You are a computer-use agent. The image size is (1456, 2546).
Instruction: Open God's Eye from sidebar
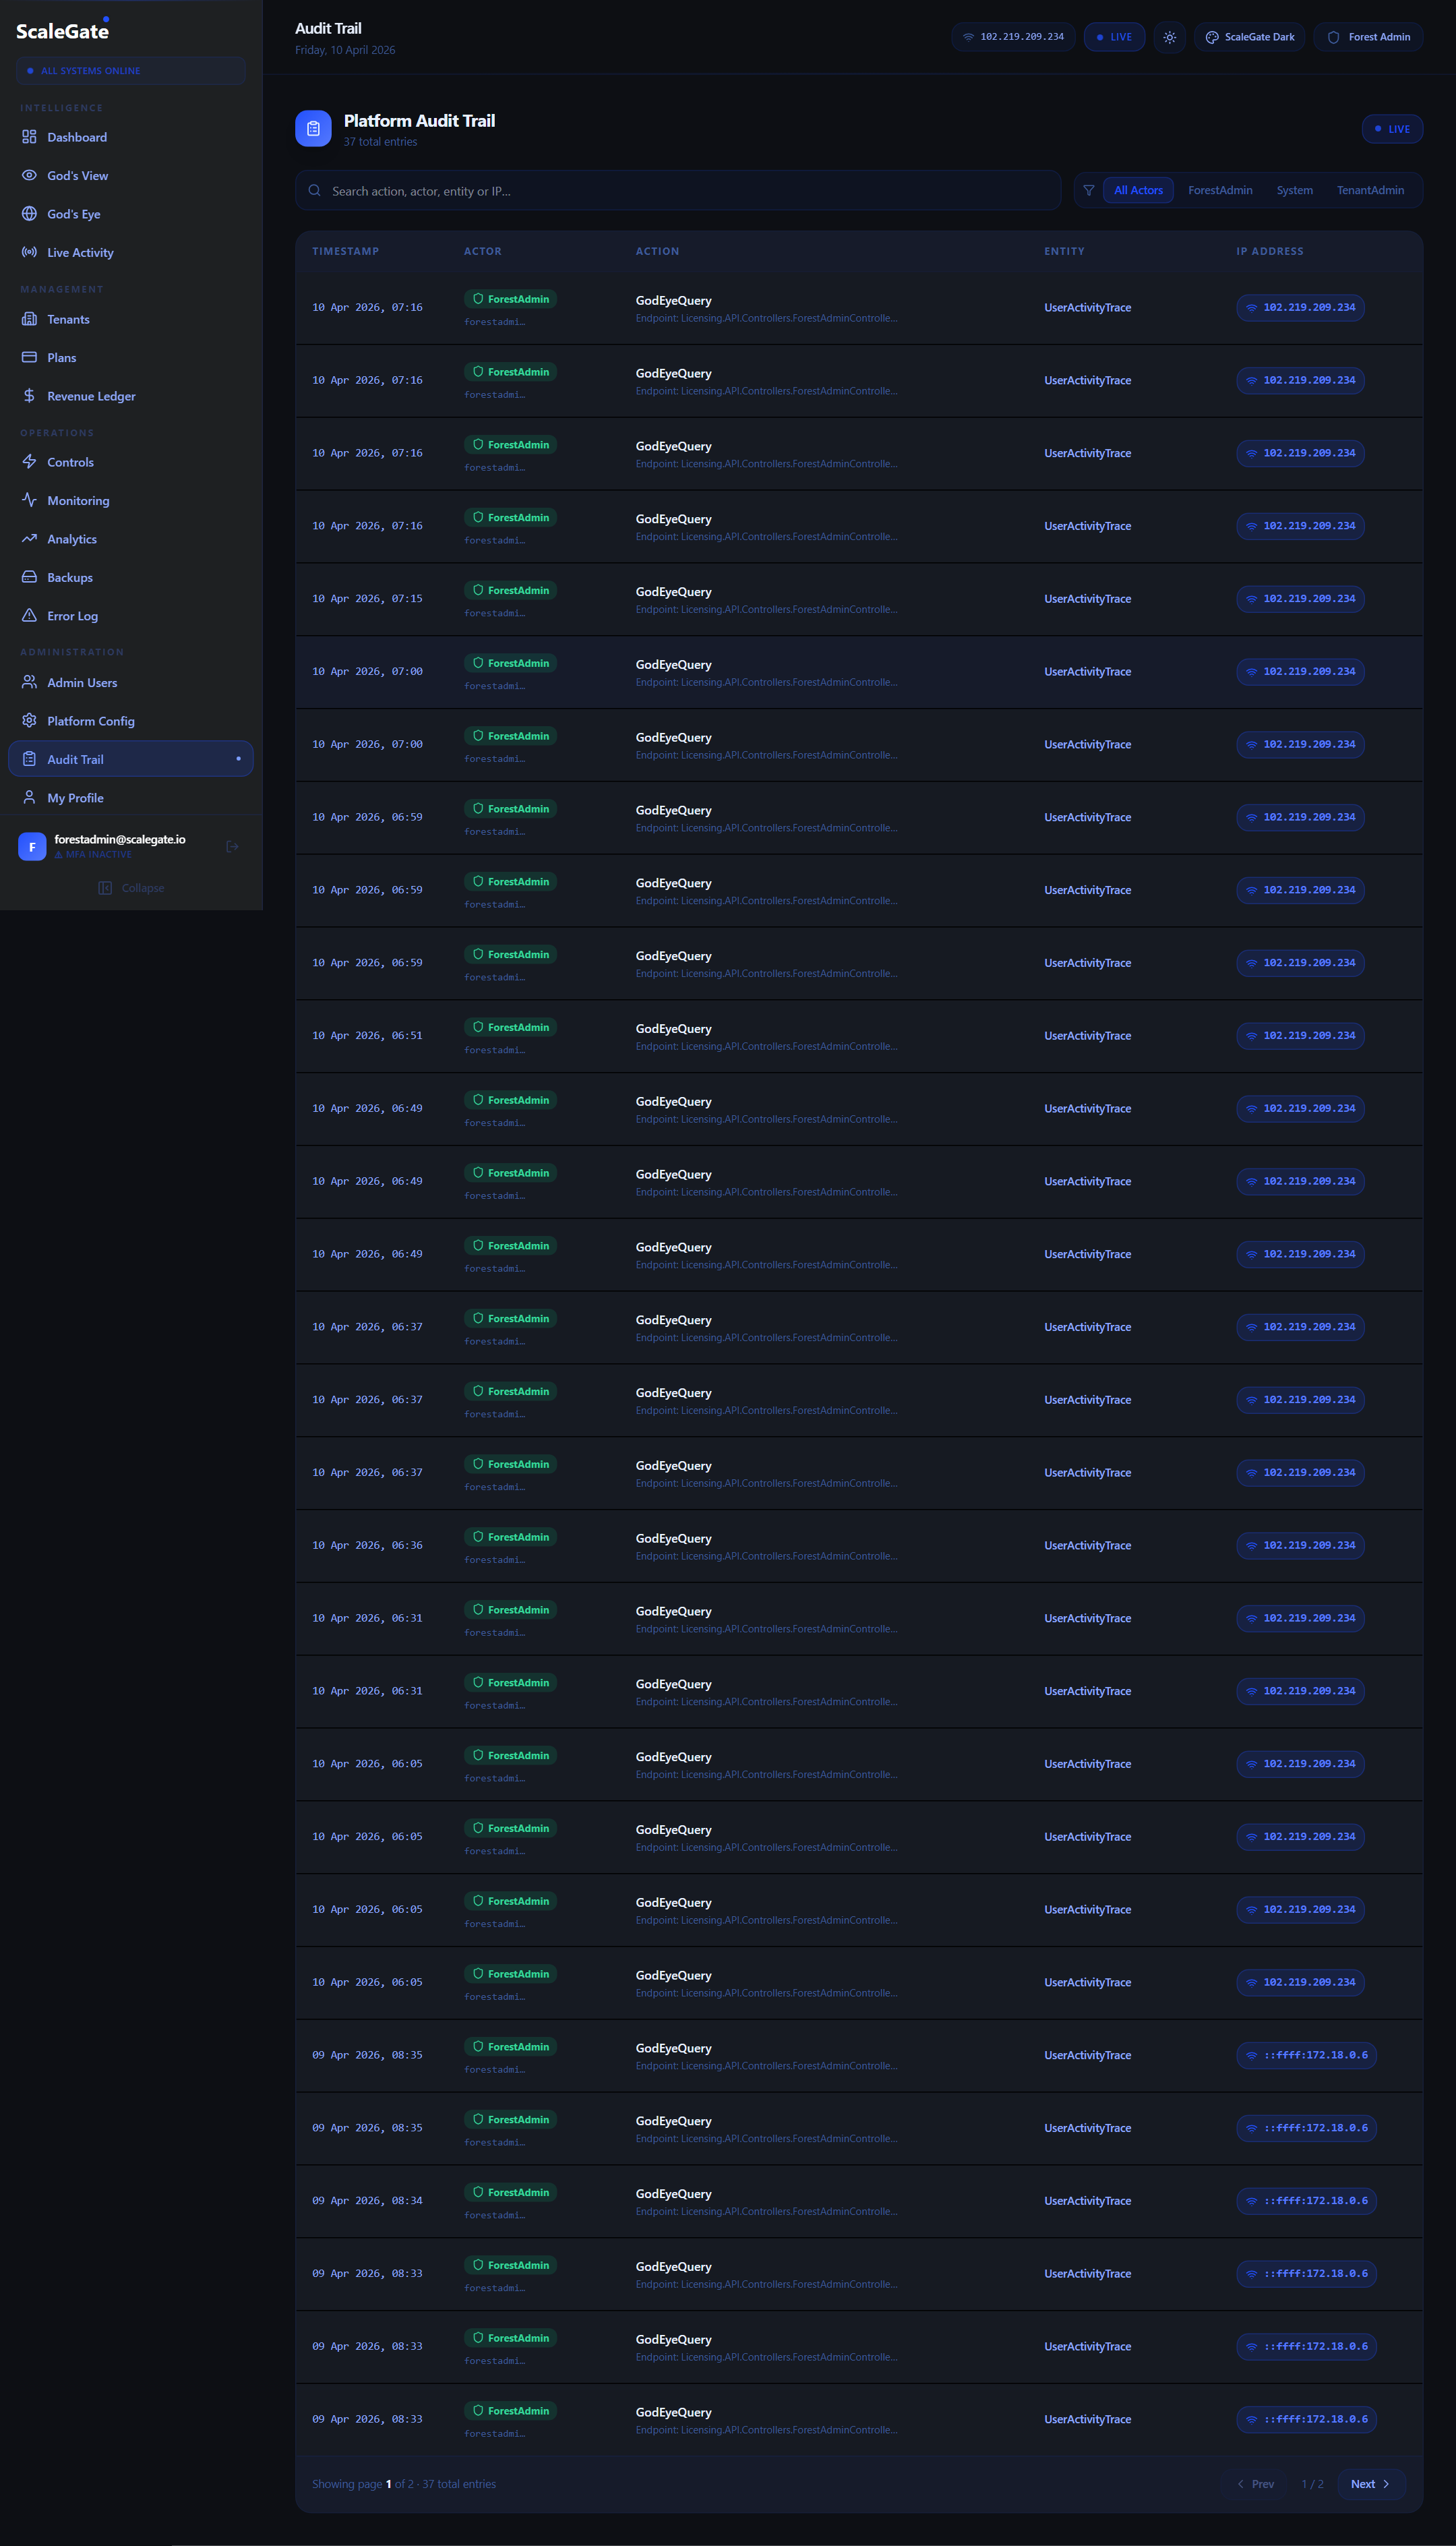click(x=73, y=213)
